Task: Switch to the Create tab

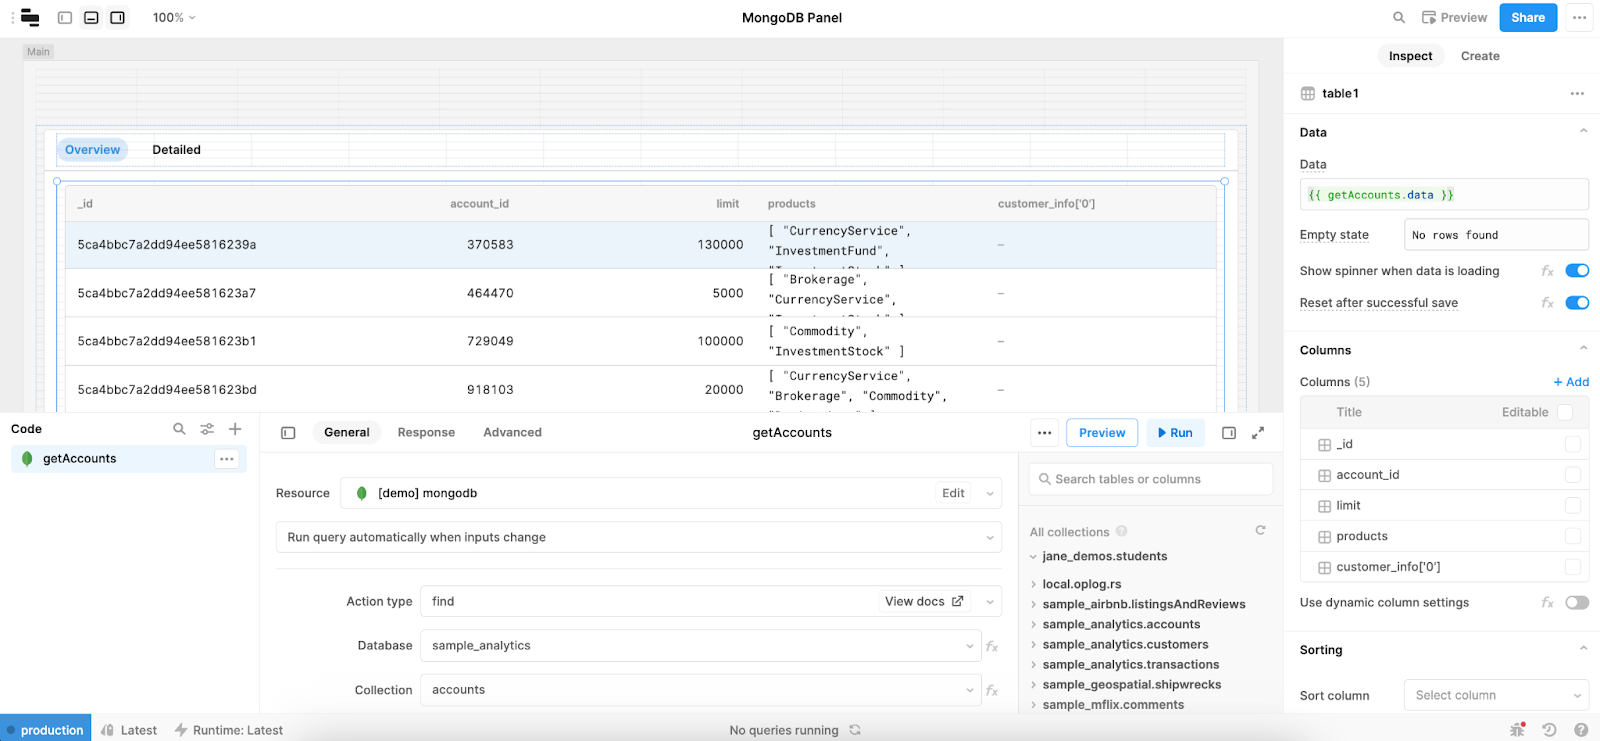Action: point(1480,56)
